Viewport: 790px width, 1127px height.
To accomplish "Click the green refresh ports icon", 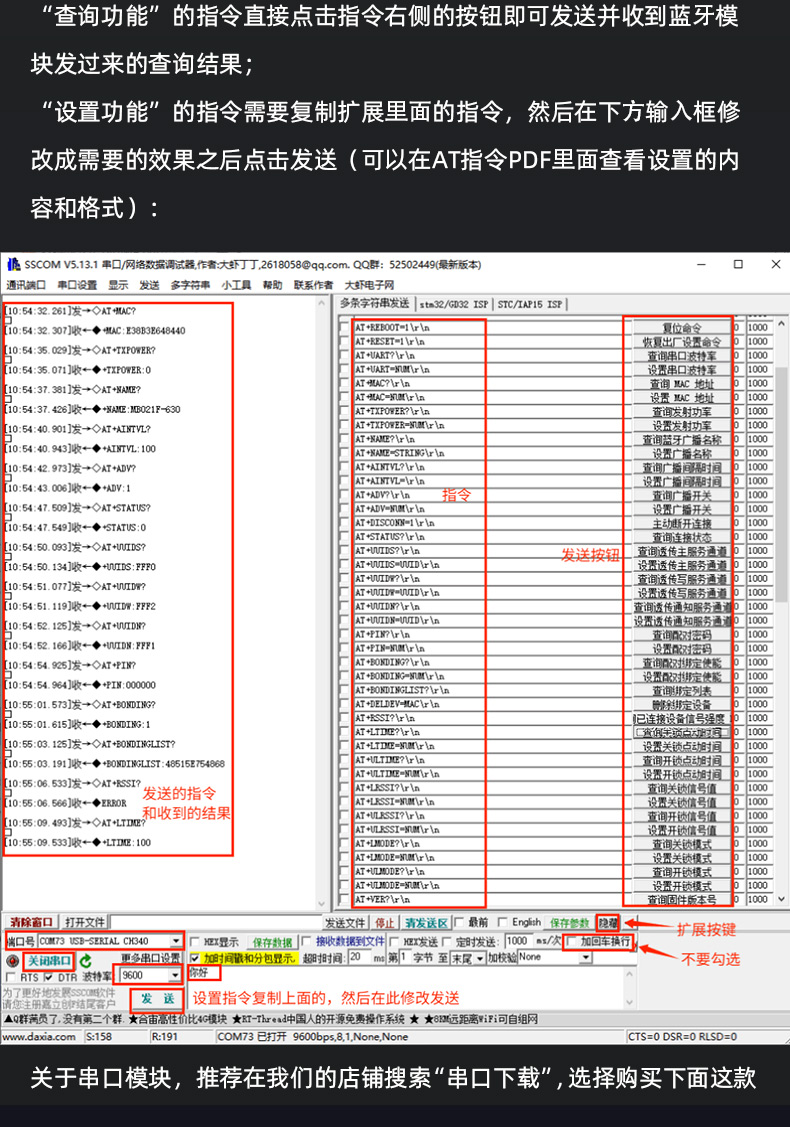I will click(86, 960).
